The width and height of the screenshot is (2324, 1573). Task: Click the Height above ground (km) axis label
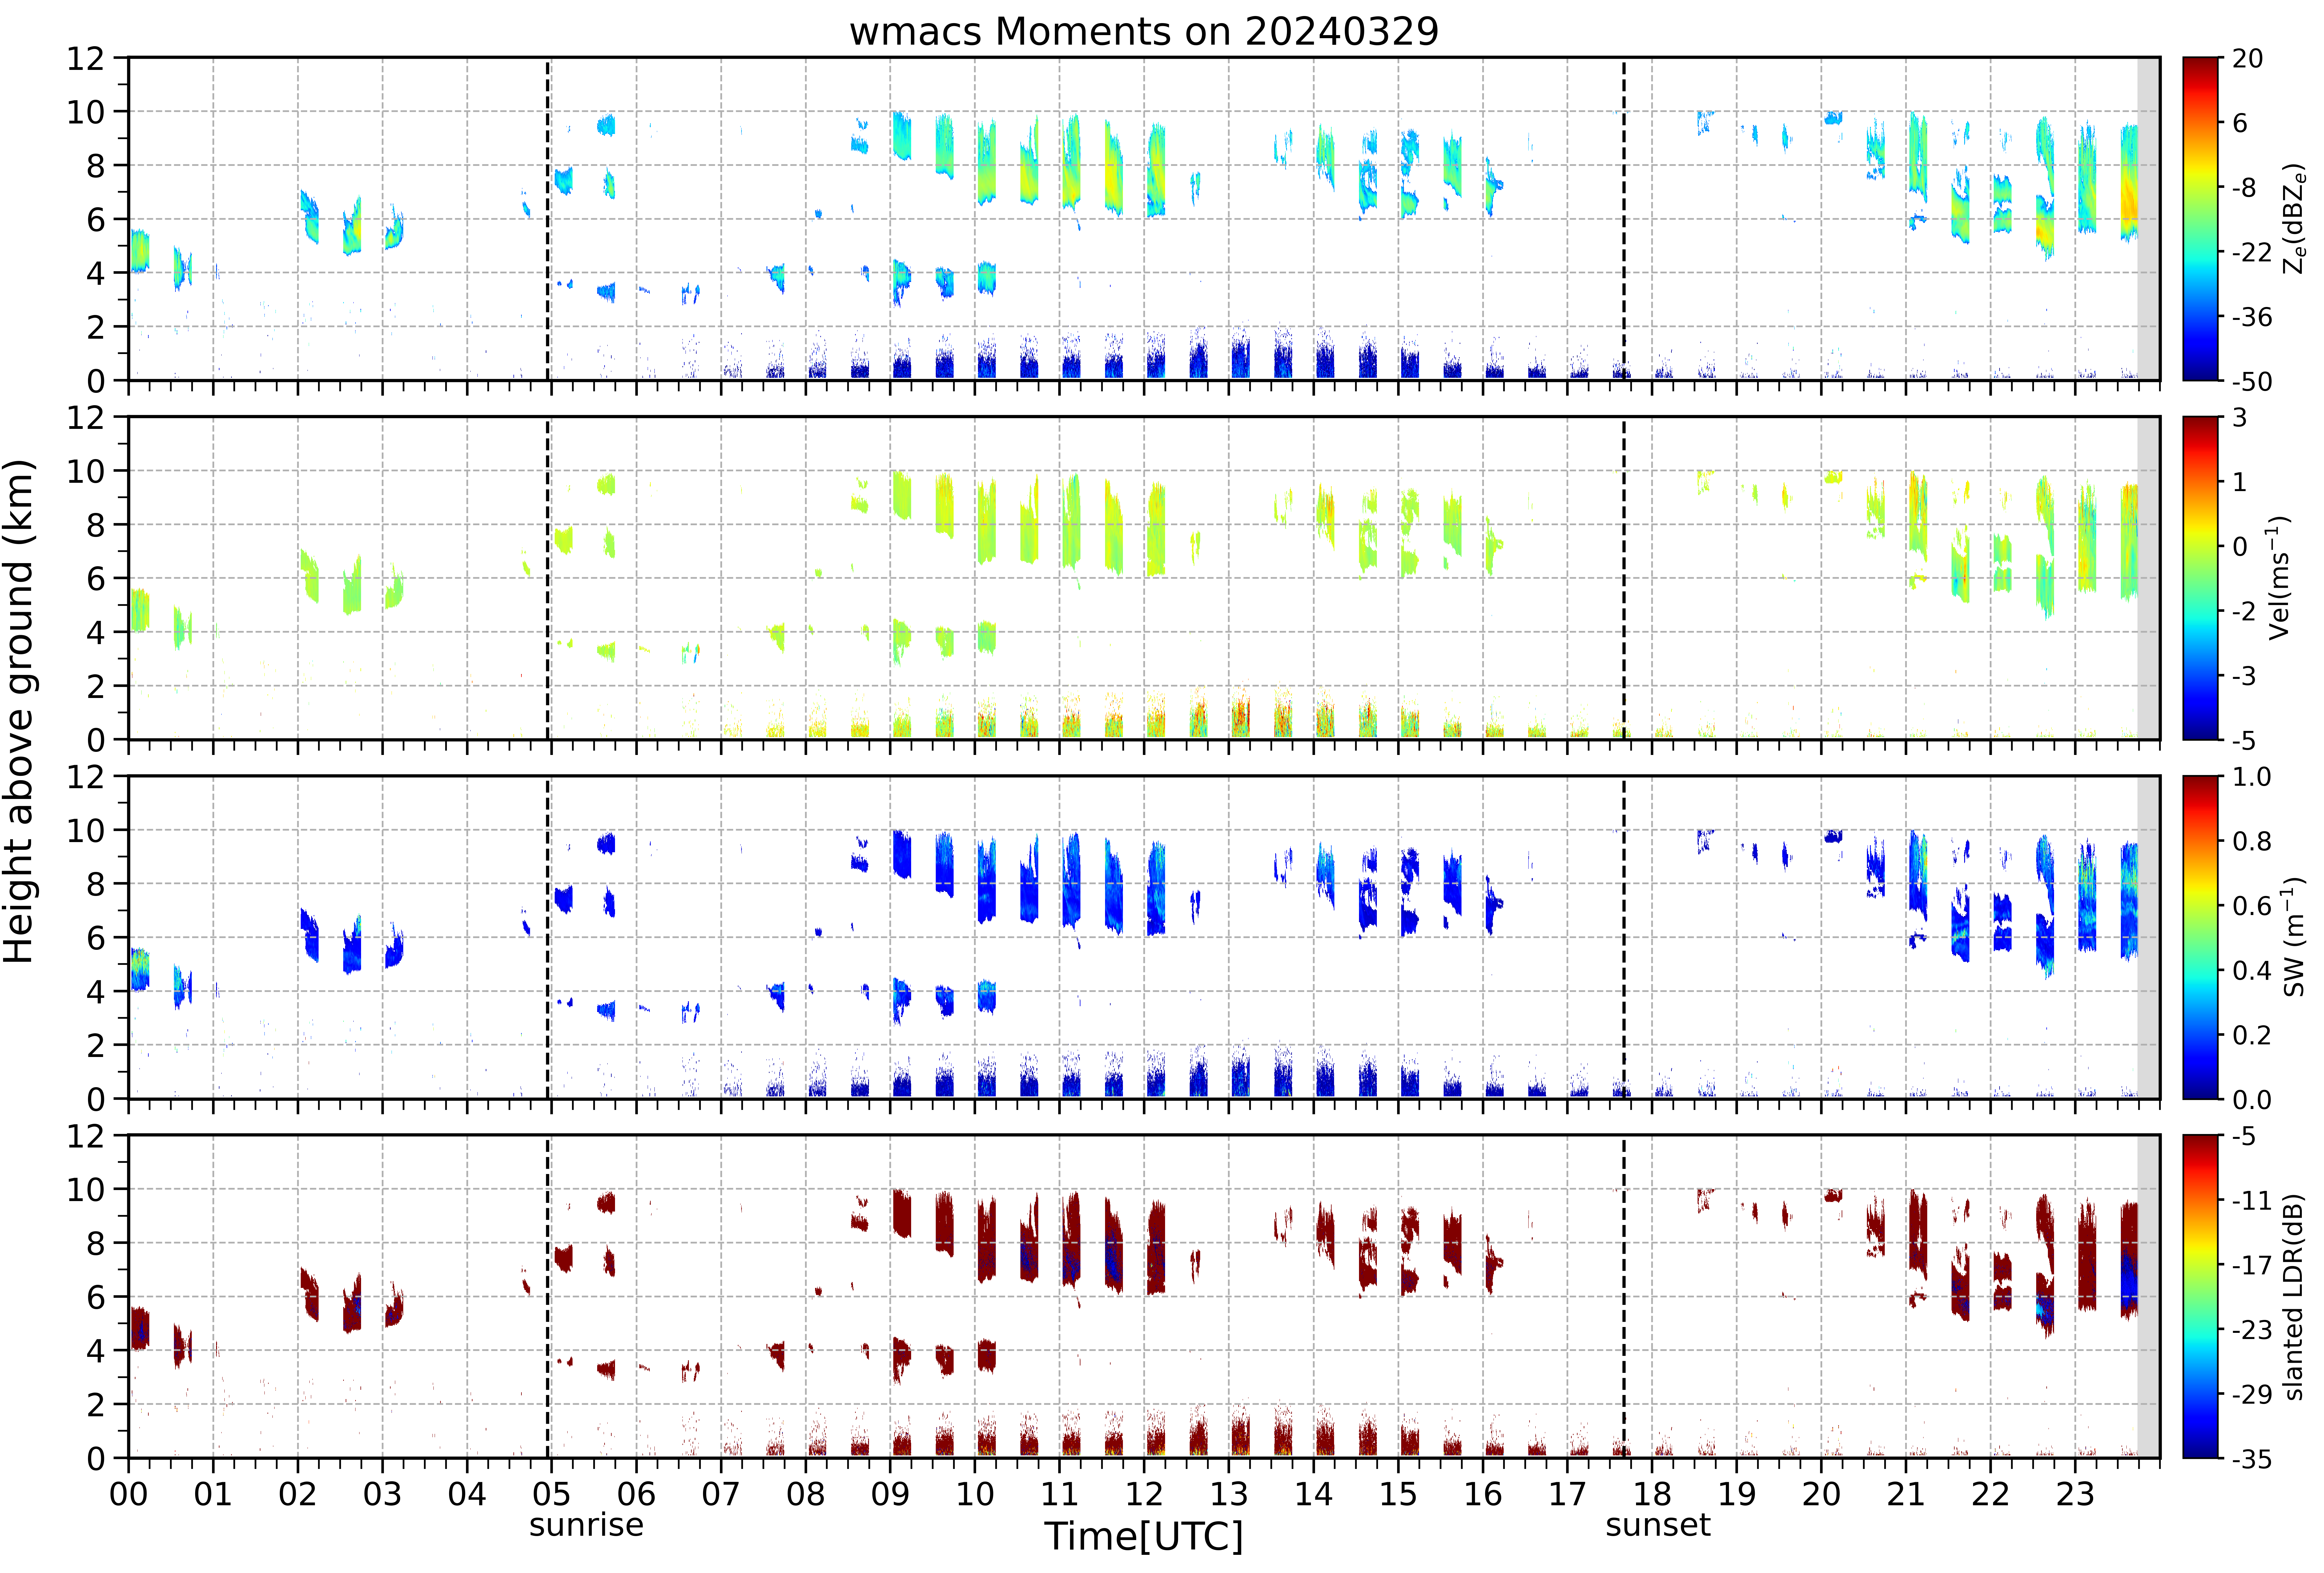coord(20,711)
